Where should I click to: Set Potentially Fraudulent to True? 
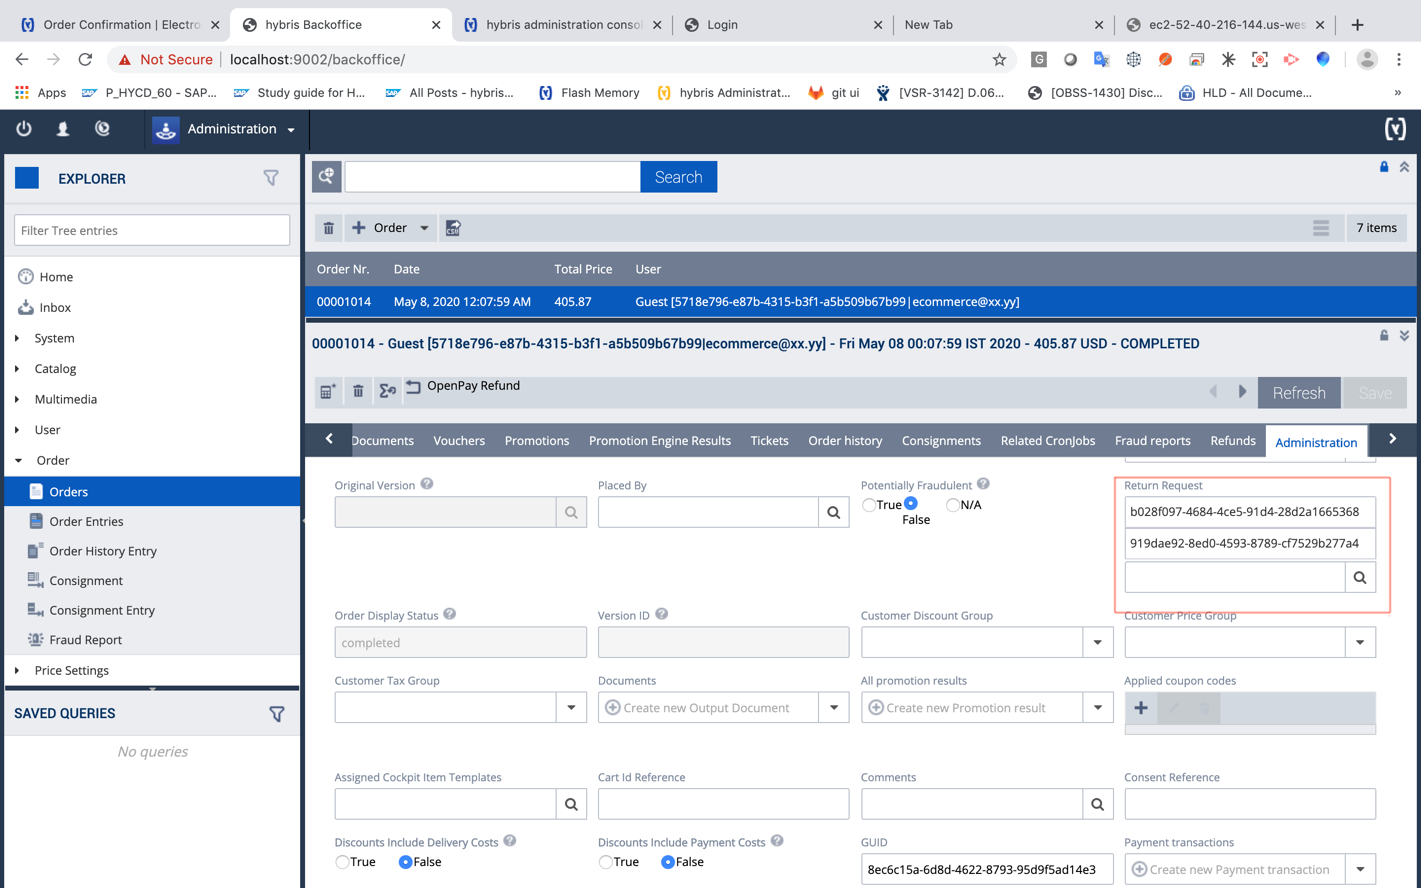(x=869, y=505)
